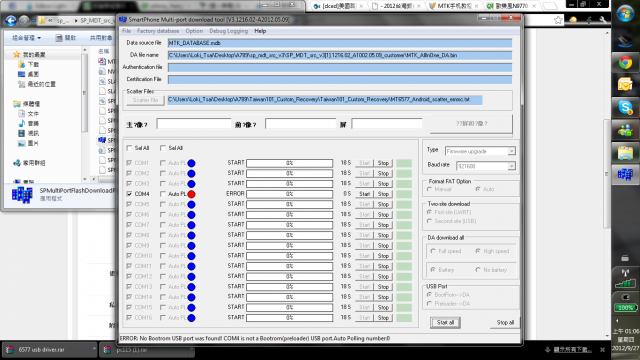Viewport: 640px width, 360px height.
Task: Click the Authentication file field
Action: pyautogui.click(x=340, y=67)
